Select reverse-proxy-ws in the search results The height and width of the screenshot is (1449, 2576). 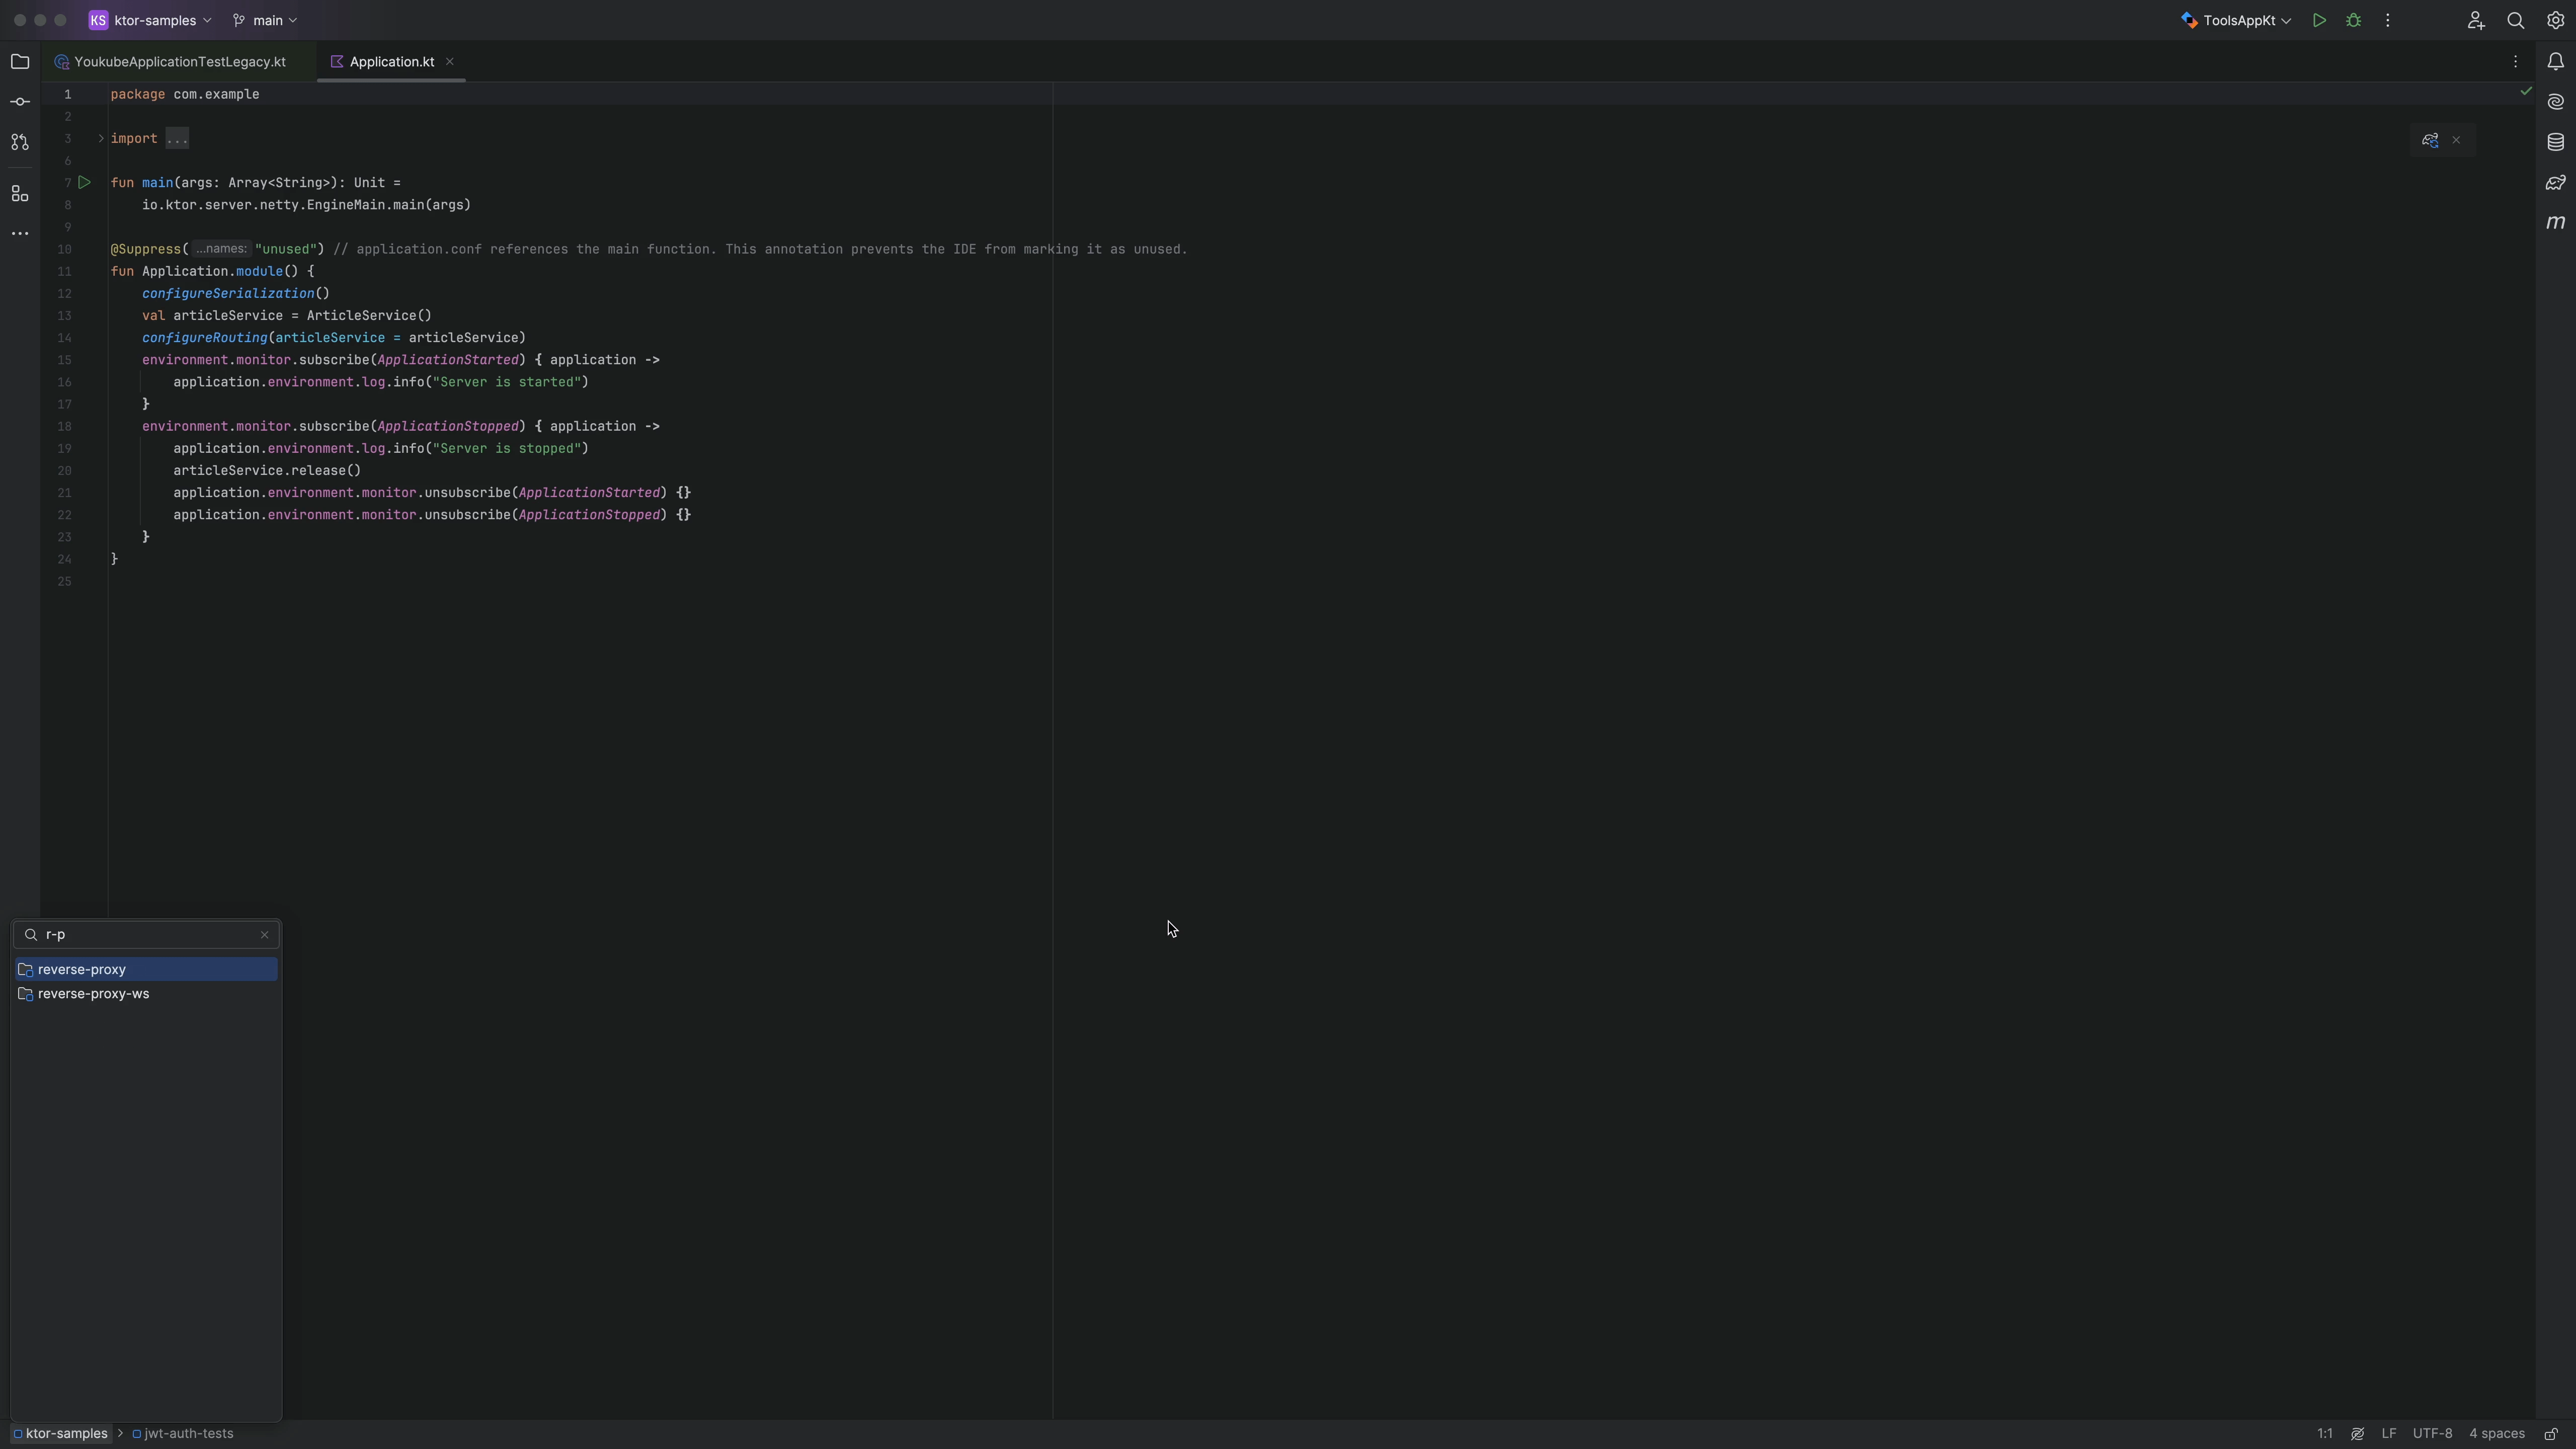click(92, 993)
